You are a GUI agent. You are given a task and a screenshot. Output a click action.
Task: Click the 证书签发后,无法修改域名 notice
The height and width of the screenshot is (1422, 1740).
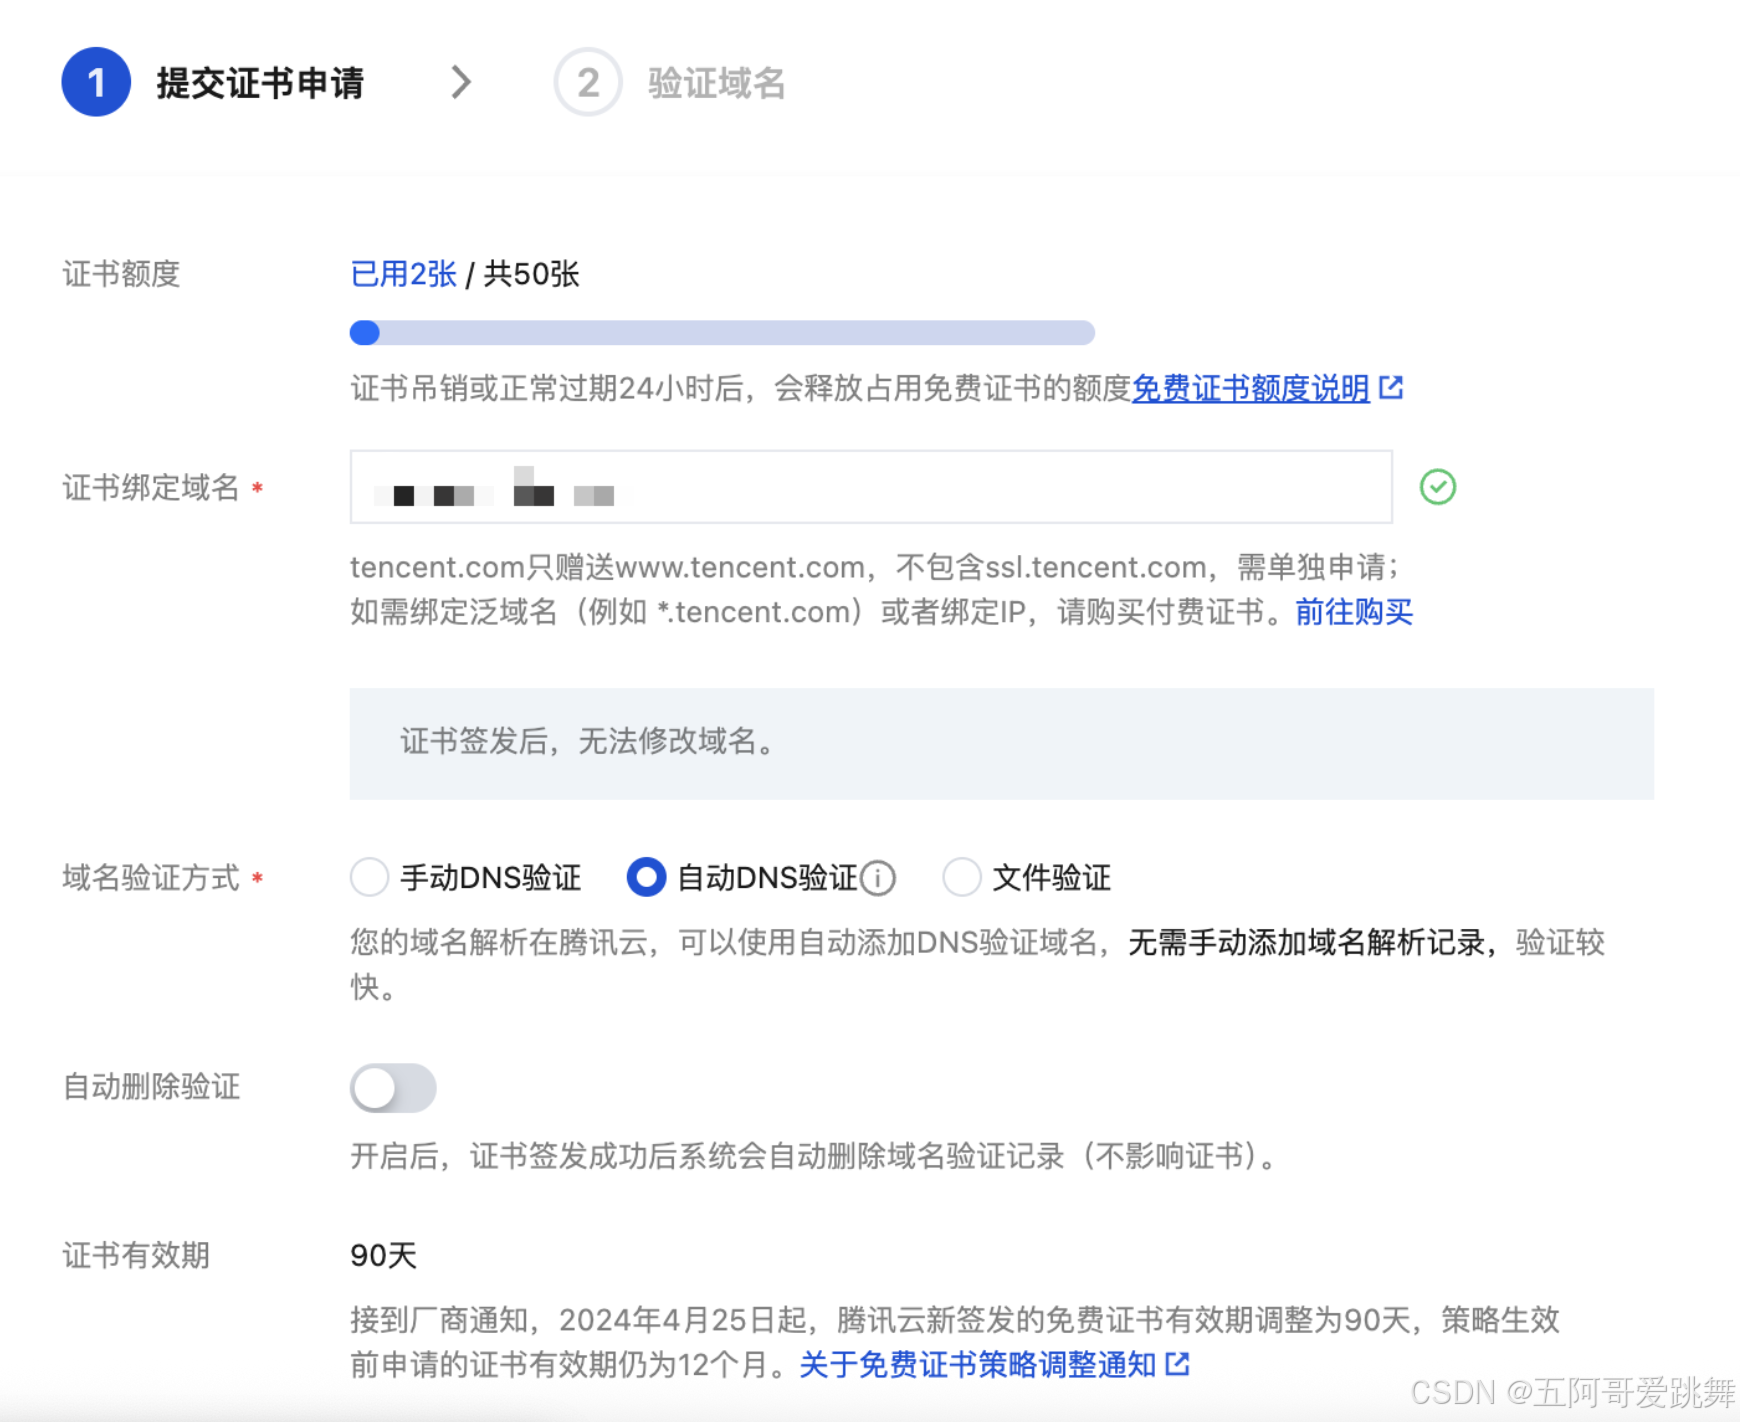coord(1001,743)
